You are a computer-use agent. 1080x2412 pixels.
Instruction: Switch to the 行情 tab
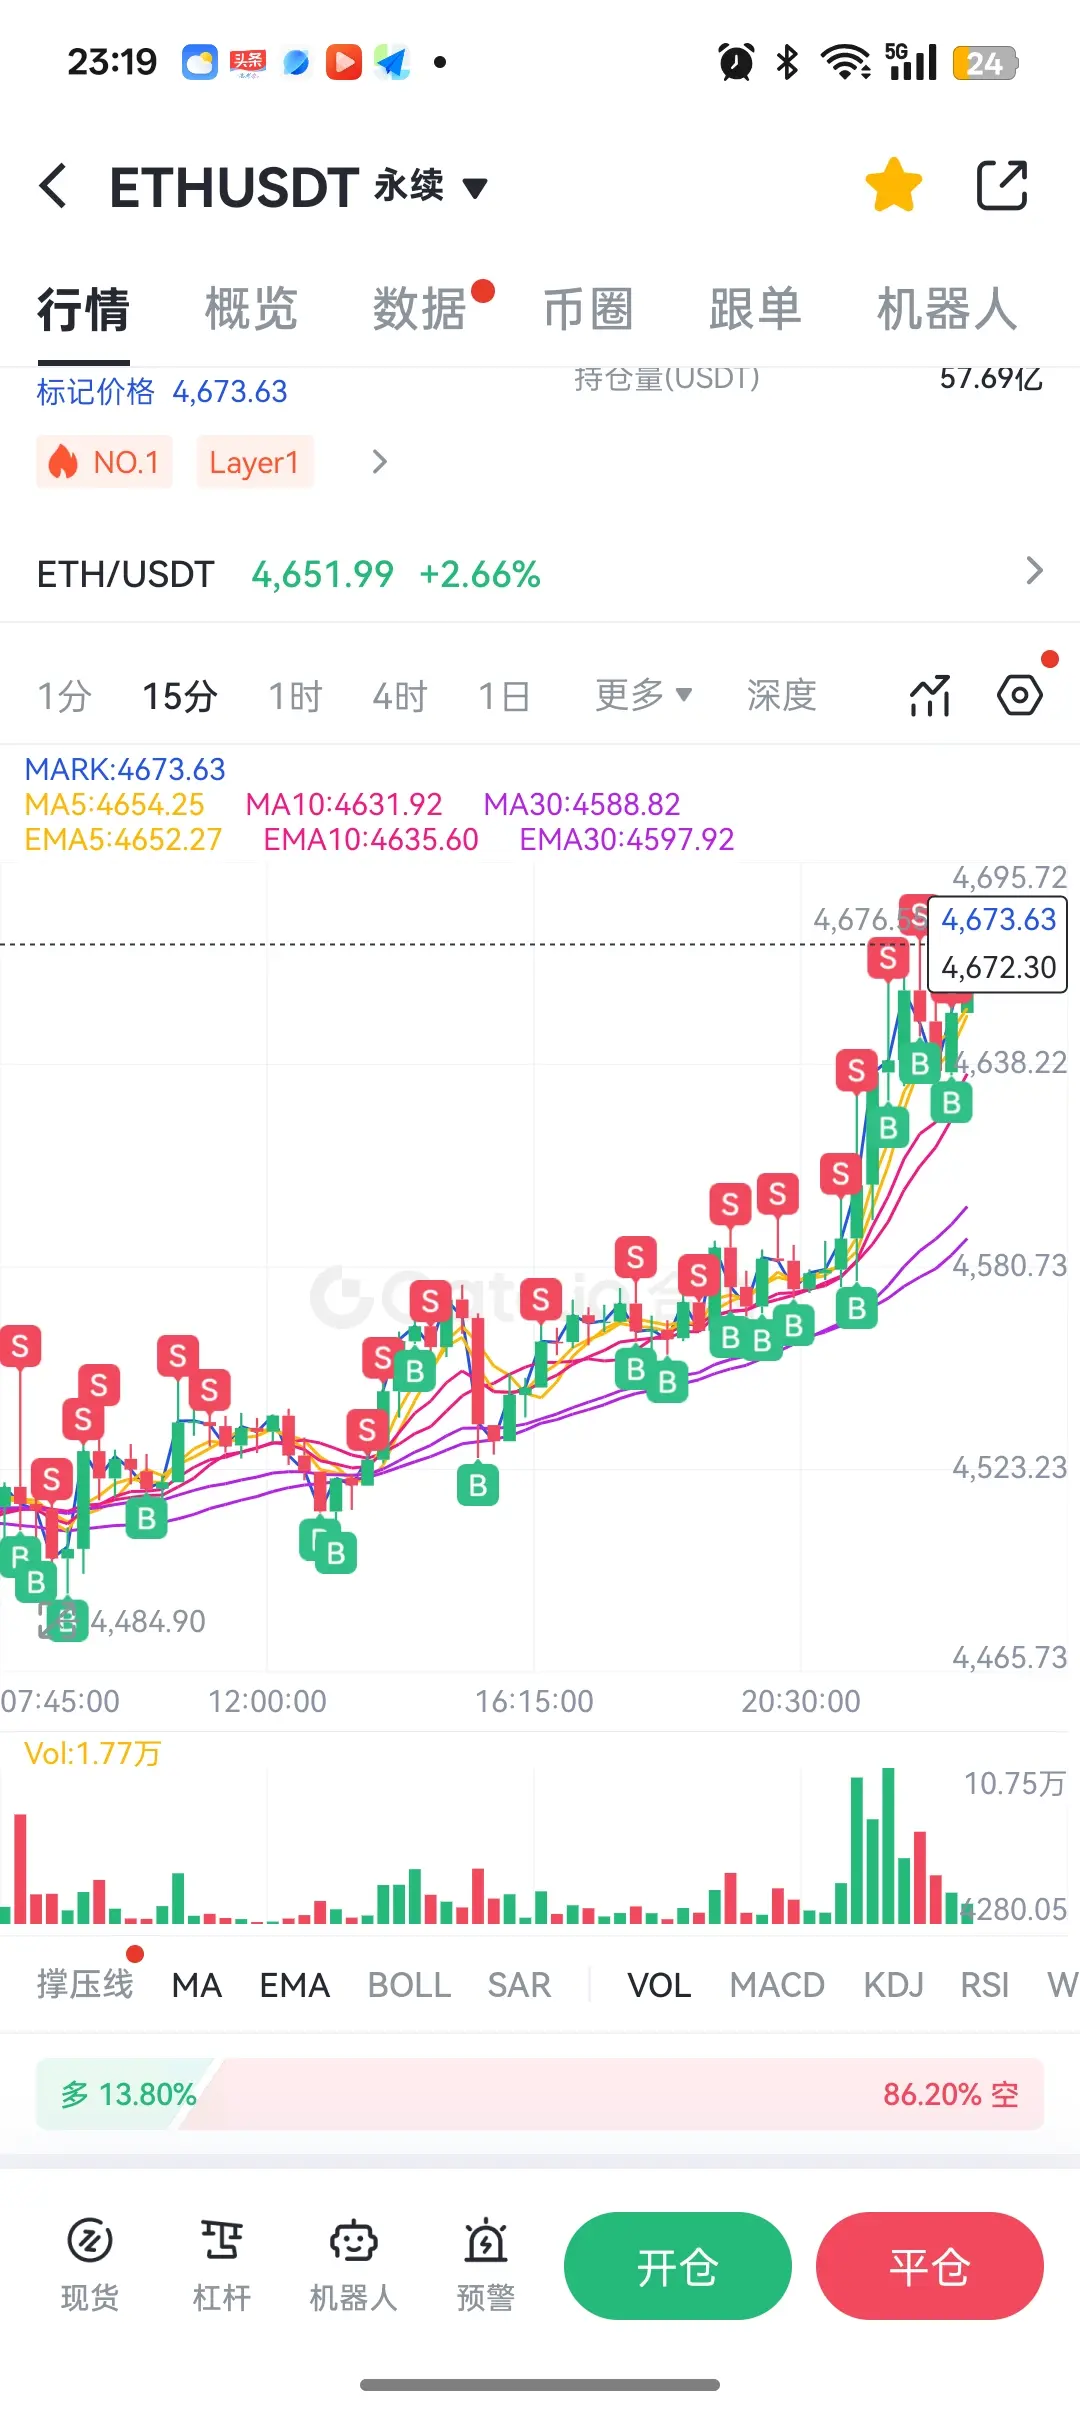point(84,309)
